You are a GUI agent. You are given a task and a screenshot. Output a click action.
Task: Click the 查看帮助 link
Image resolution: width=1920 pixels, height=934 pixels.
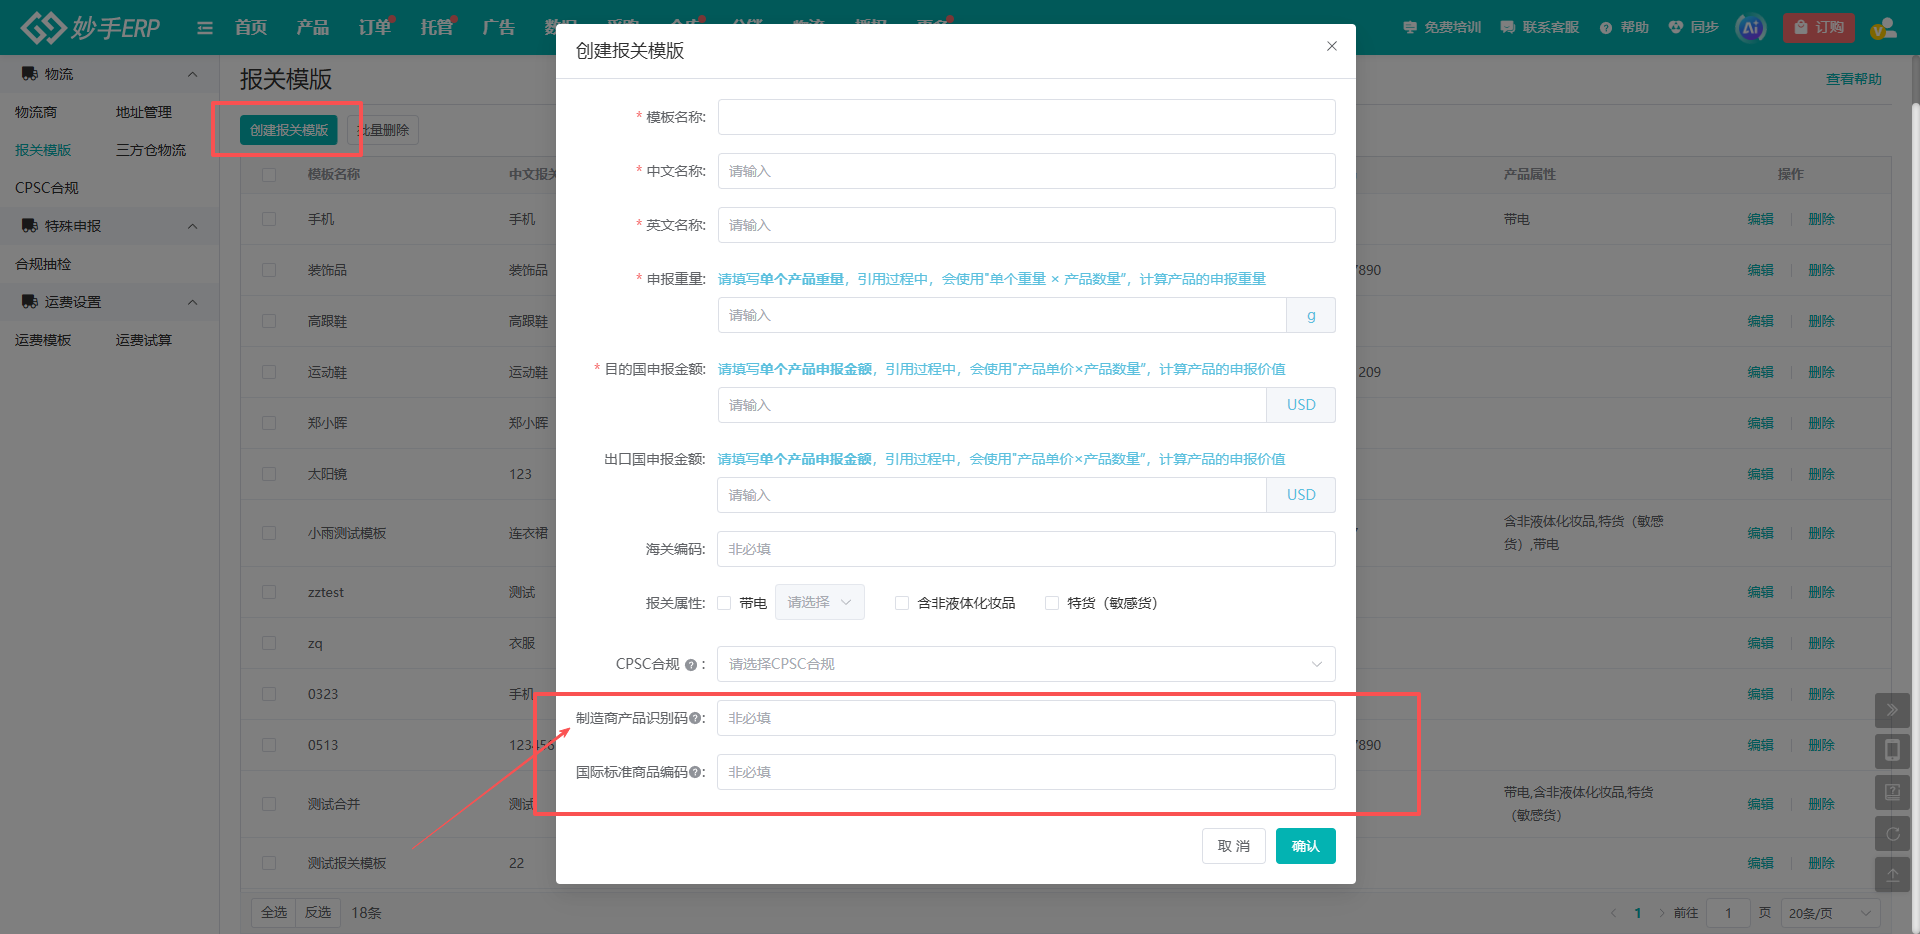point(1854,79)
